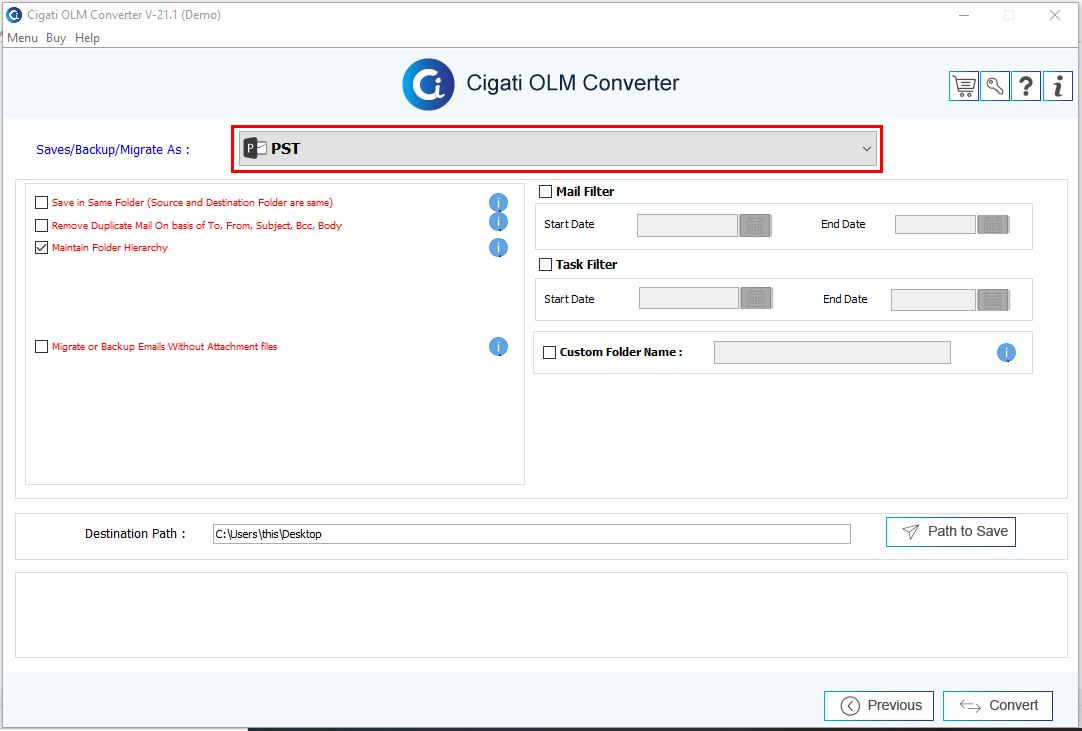Click the shopping cart buy icon
Image resolution: width=1082 pixels, height=731 pixels.
tap(964, 86)
